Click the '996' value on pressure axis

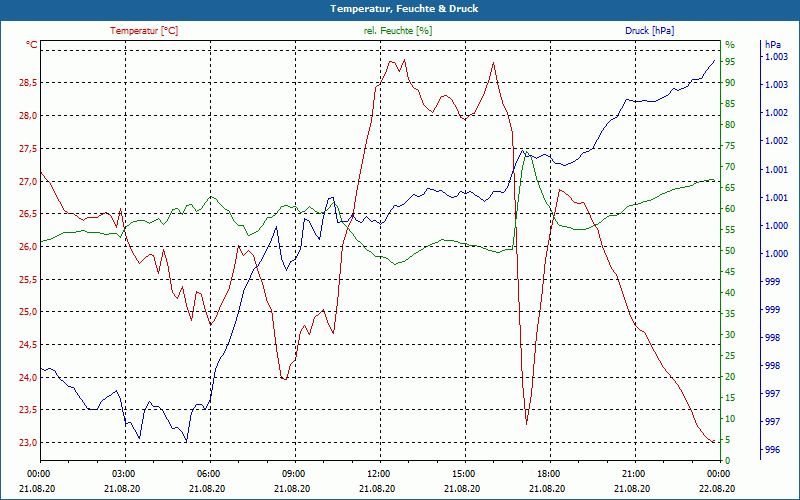pos(773,450)
